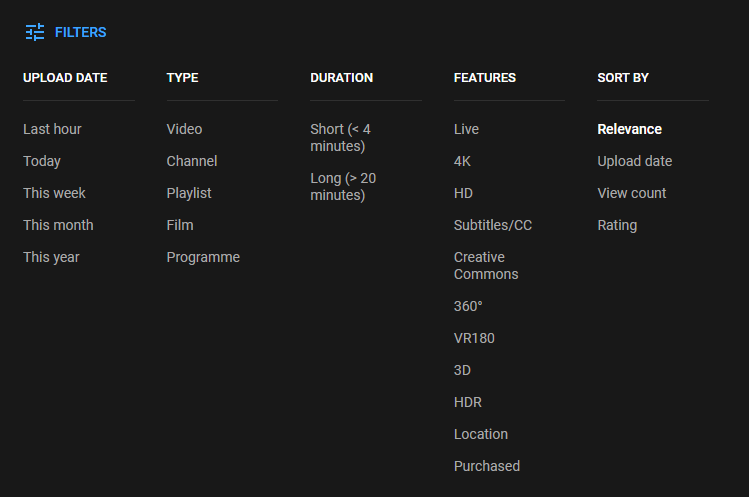This screenshot has width=749, height=497.
Task: Enable the Live feature filter
Action: point(466,129)
